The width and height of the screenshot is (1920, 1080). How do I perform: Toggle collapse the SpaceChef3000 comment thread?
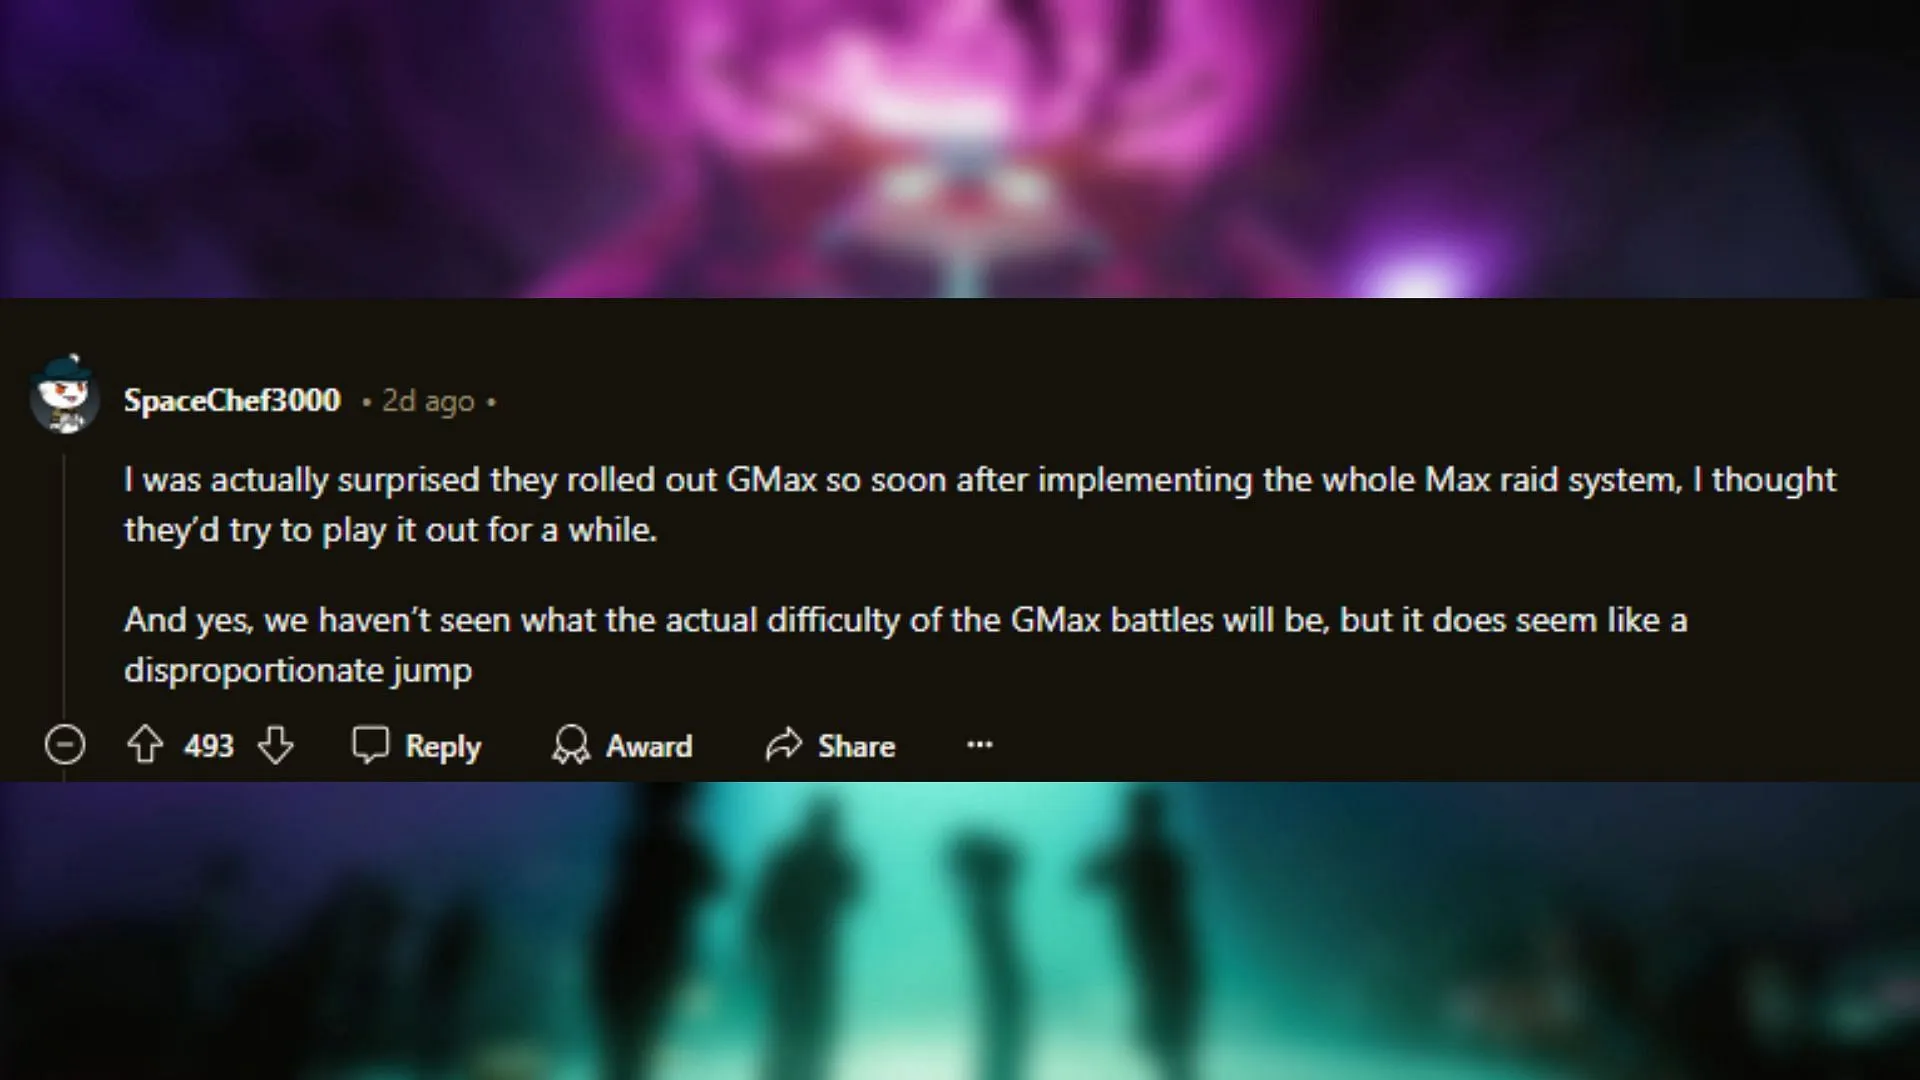point(65,745)
